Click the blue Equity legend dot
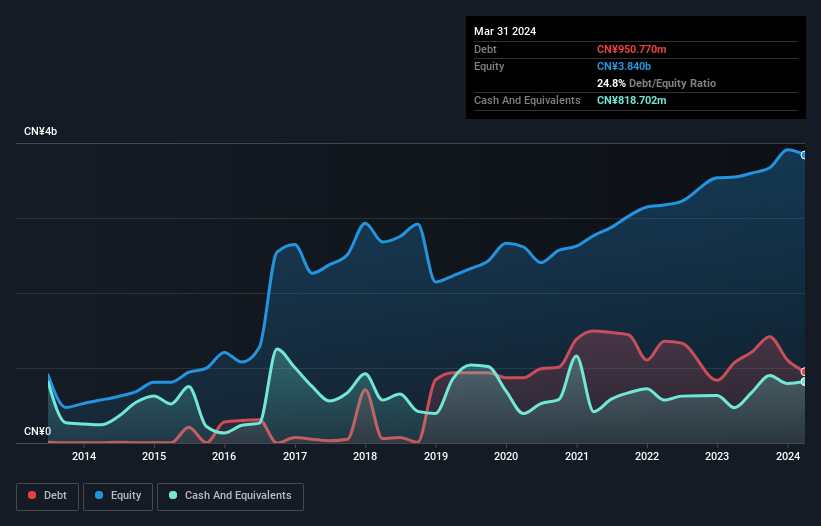Screen dimensions: 821x526 tap(99, 495)
